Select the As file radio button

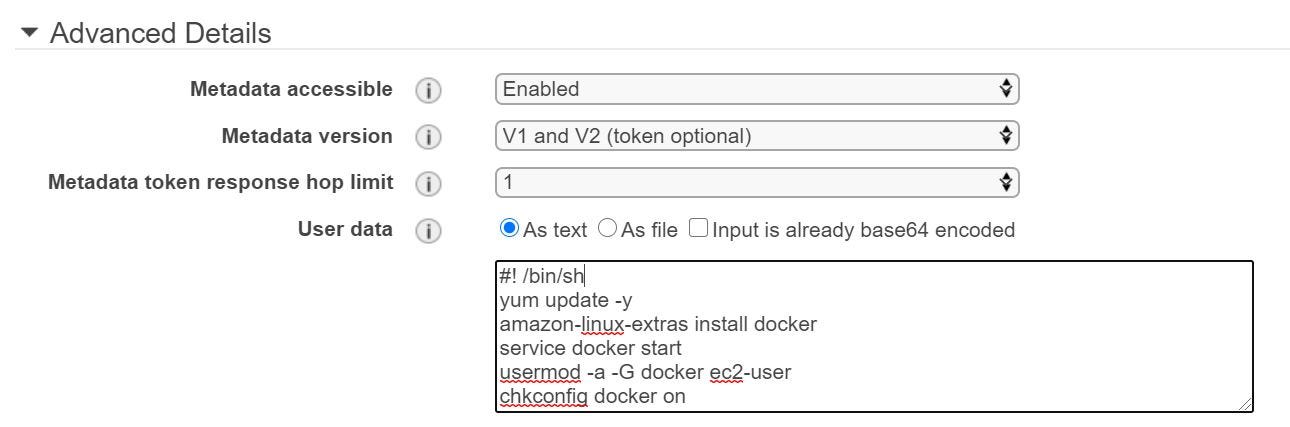(607, 229)
